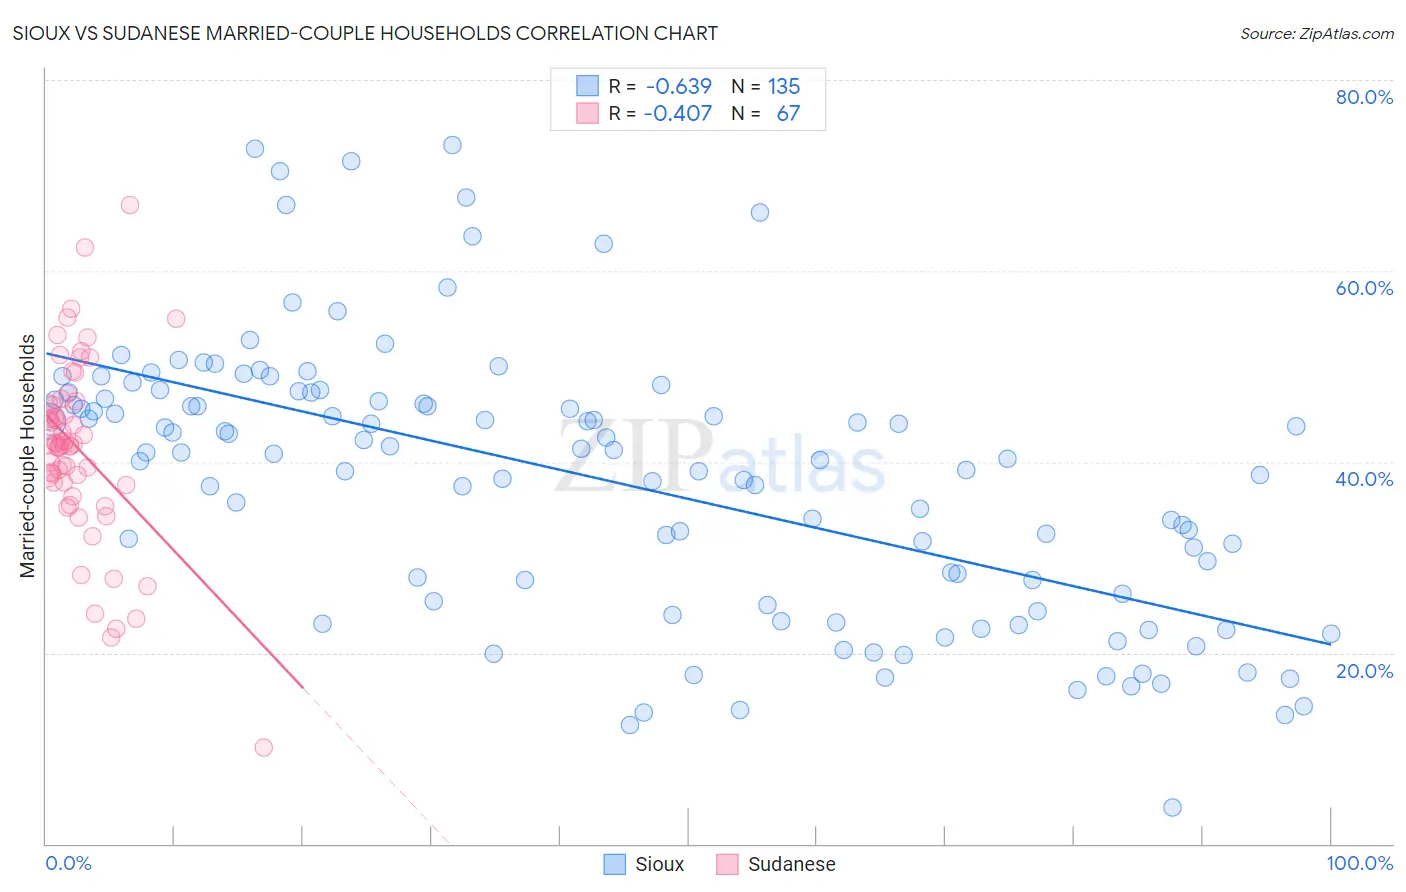The width and height of the screenshot is (1406, 892).
Task: Click the lowest blue Sioux data point
Action: click(x=1173, y=807)
